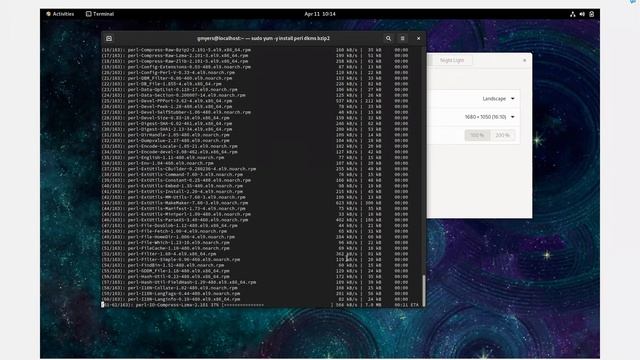Click the power icon in top bar
The height and width of the screenshot is (360, 640).
click(591, 14)
